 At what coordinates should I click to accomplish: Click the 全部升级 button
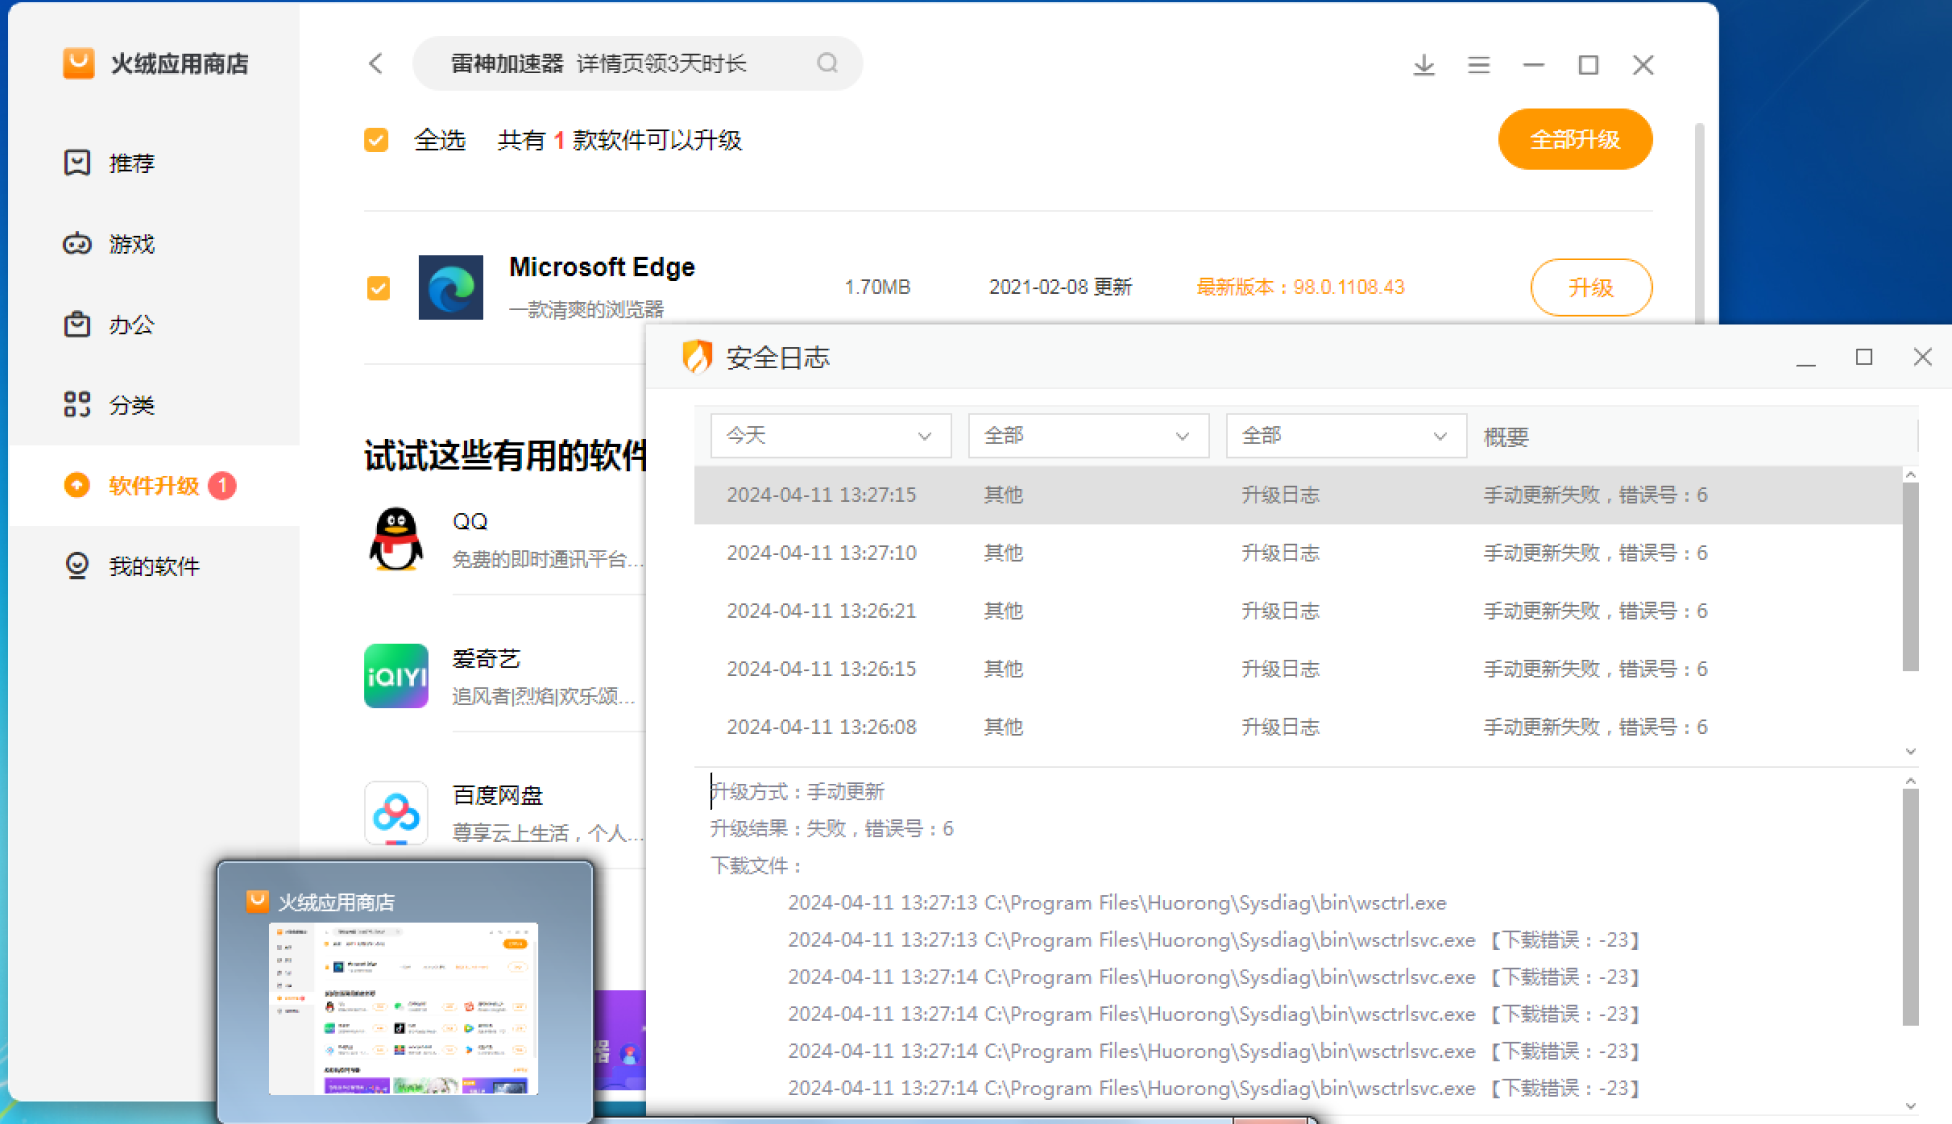pos(1575,139)
